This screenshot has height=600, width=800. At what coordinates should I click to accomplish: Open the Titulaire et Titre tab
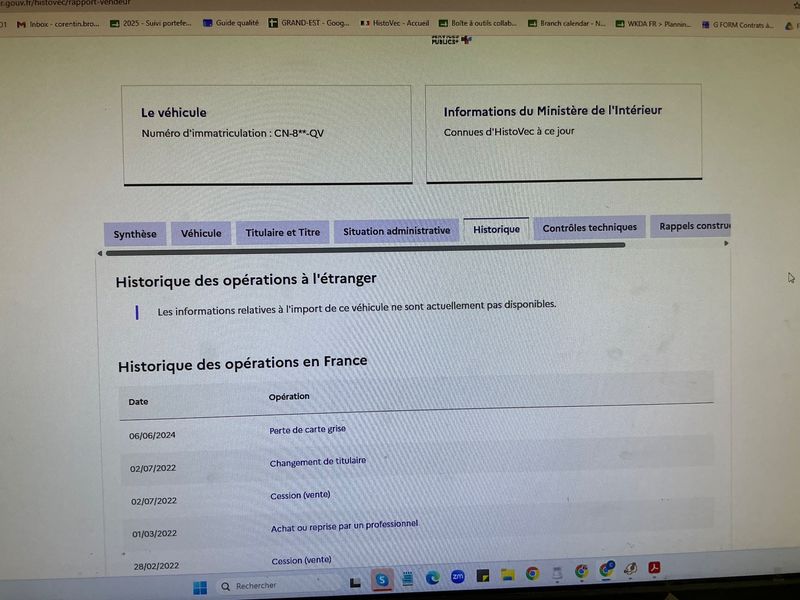[x=283, y=232]
